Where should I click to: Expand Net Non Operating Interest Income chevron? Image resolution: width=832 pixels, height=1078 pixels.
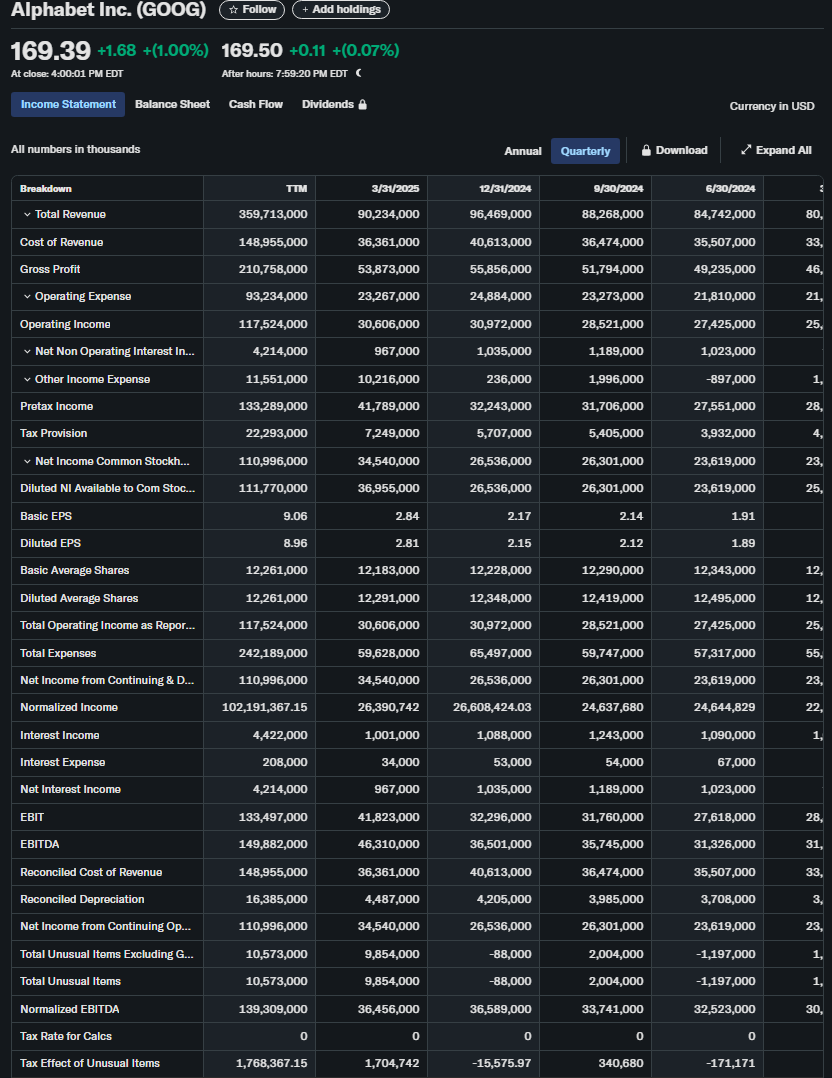(27, 351)
